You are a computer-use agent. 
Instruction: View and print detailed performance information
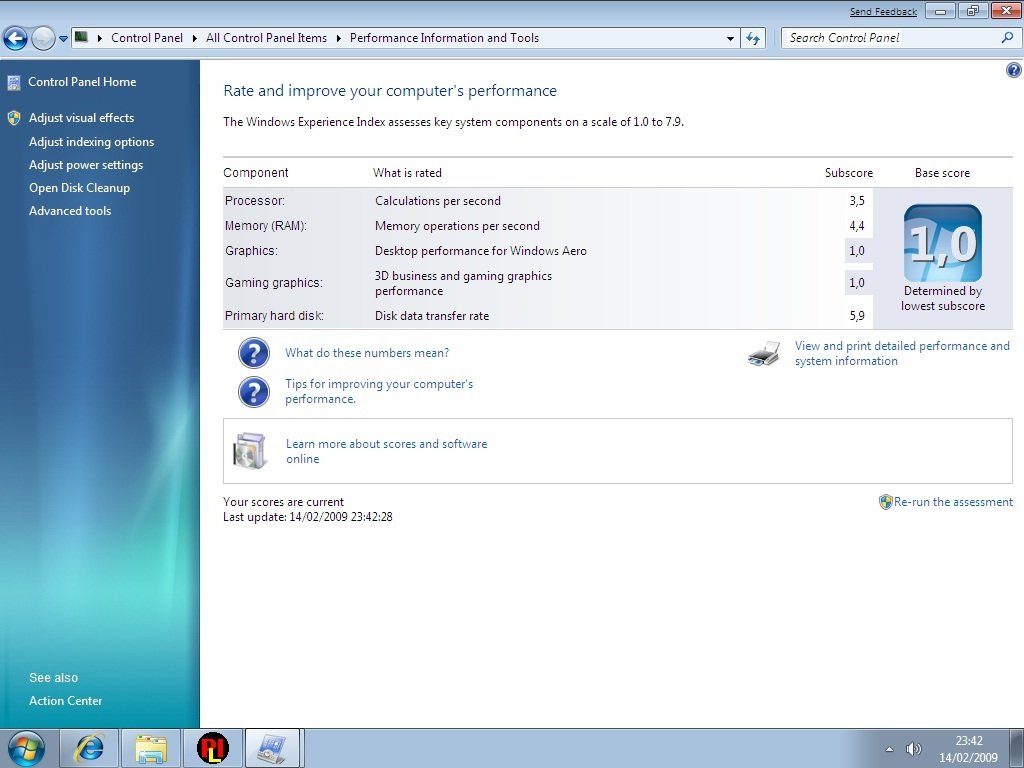(x=902, y=353)
